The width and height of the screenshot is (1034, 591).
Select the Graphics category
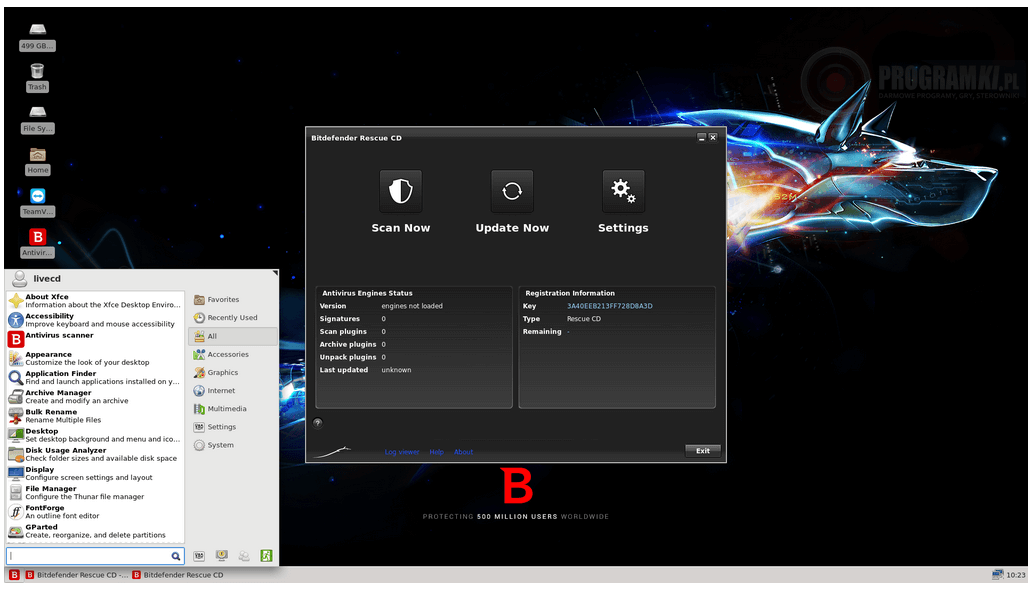coord(233,373)
